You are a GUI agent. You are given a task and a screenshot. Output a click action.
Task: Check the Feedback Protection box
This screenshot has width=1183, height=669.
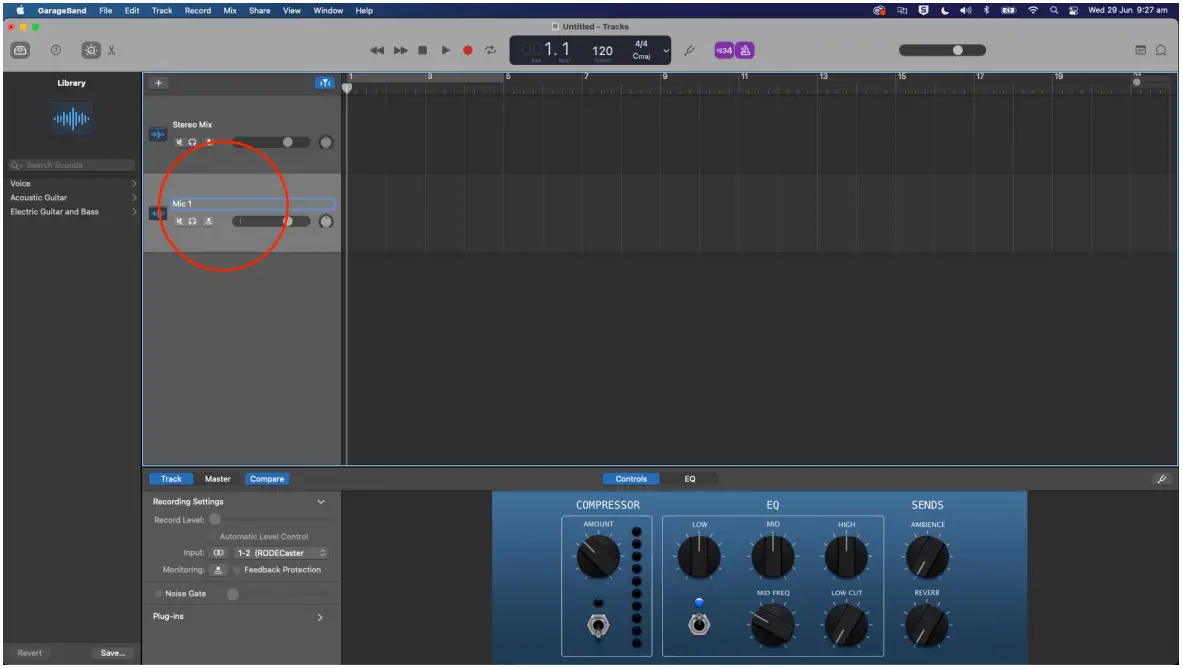click(x=236, y=570)
